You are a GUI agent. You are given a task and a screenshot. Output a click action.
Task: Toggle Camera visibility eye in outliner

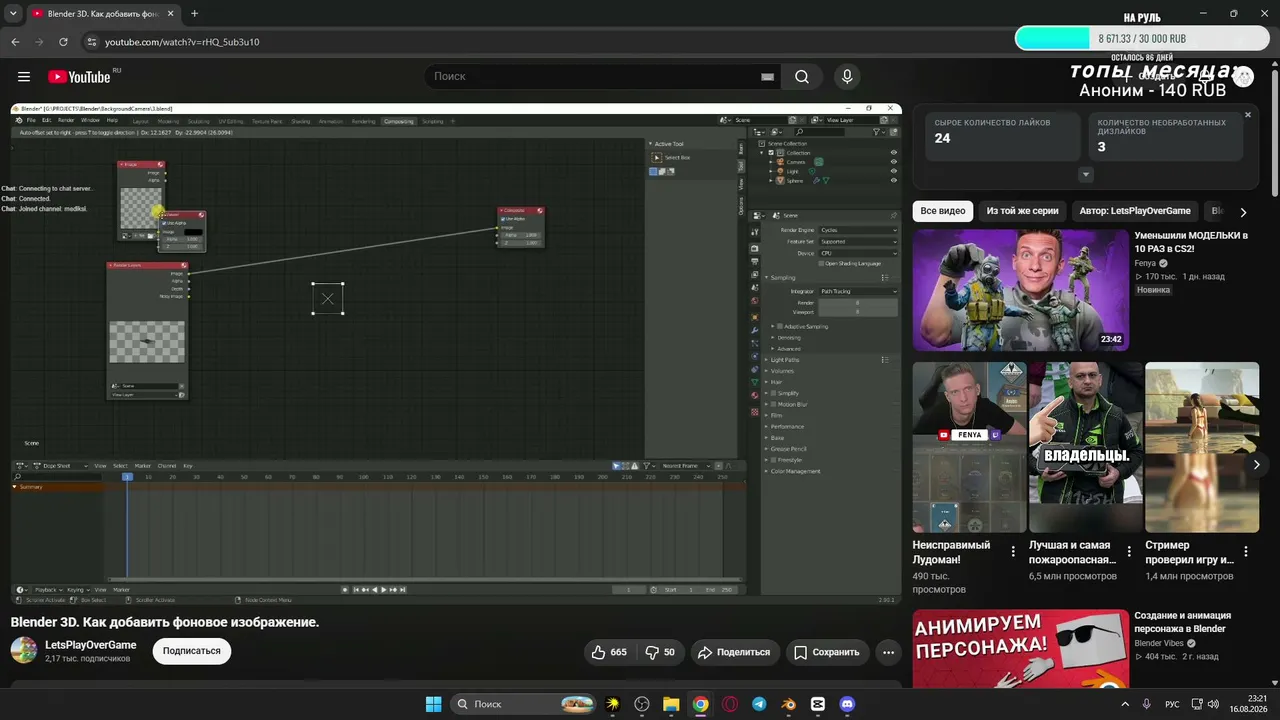893,162
